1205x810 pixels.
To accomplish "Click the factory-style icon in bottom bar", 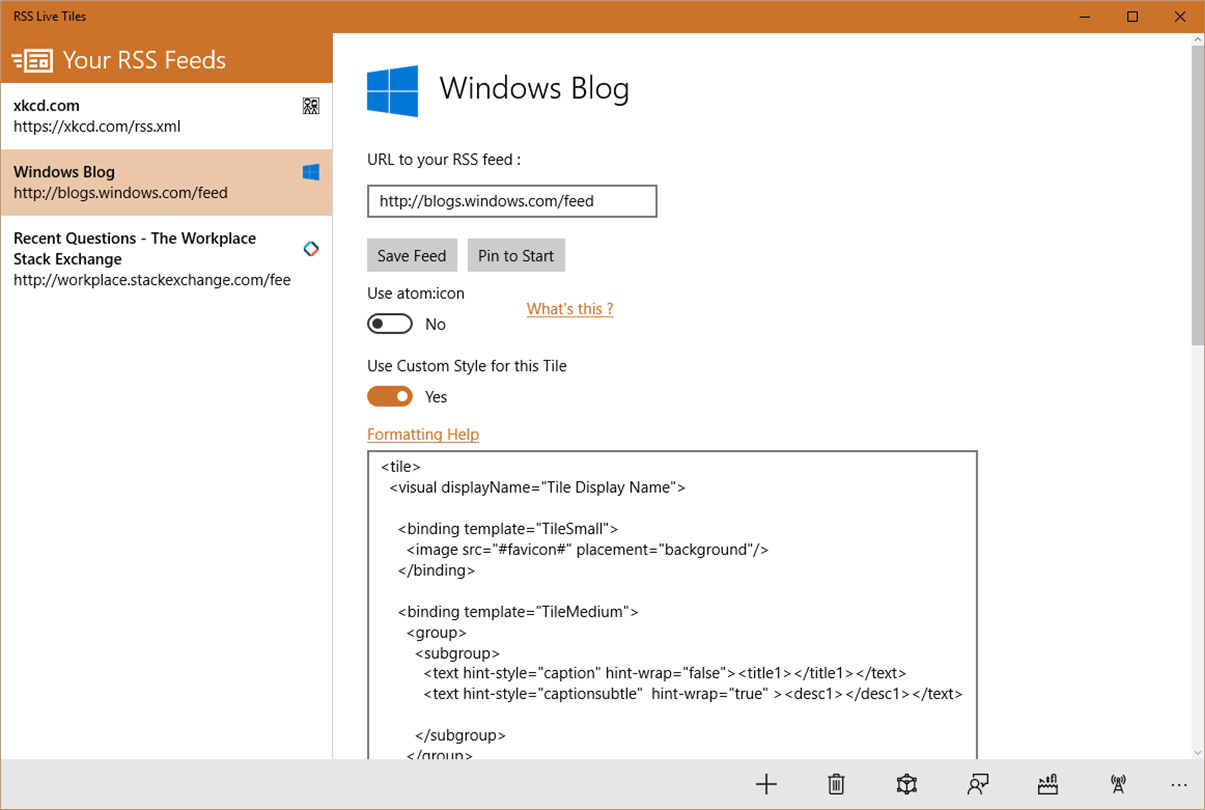I will coord(1048,785).
